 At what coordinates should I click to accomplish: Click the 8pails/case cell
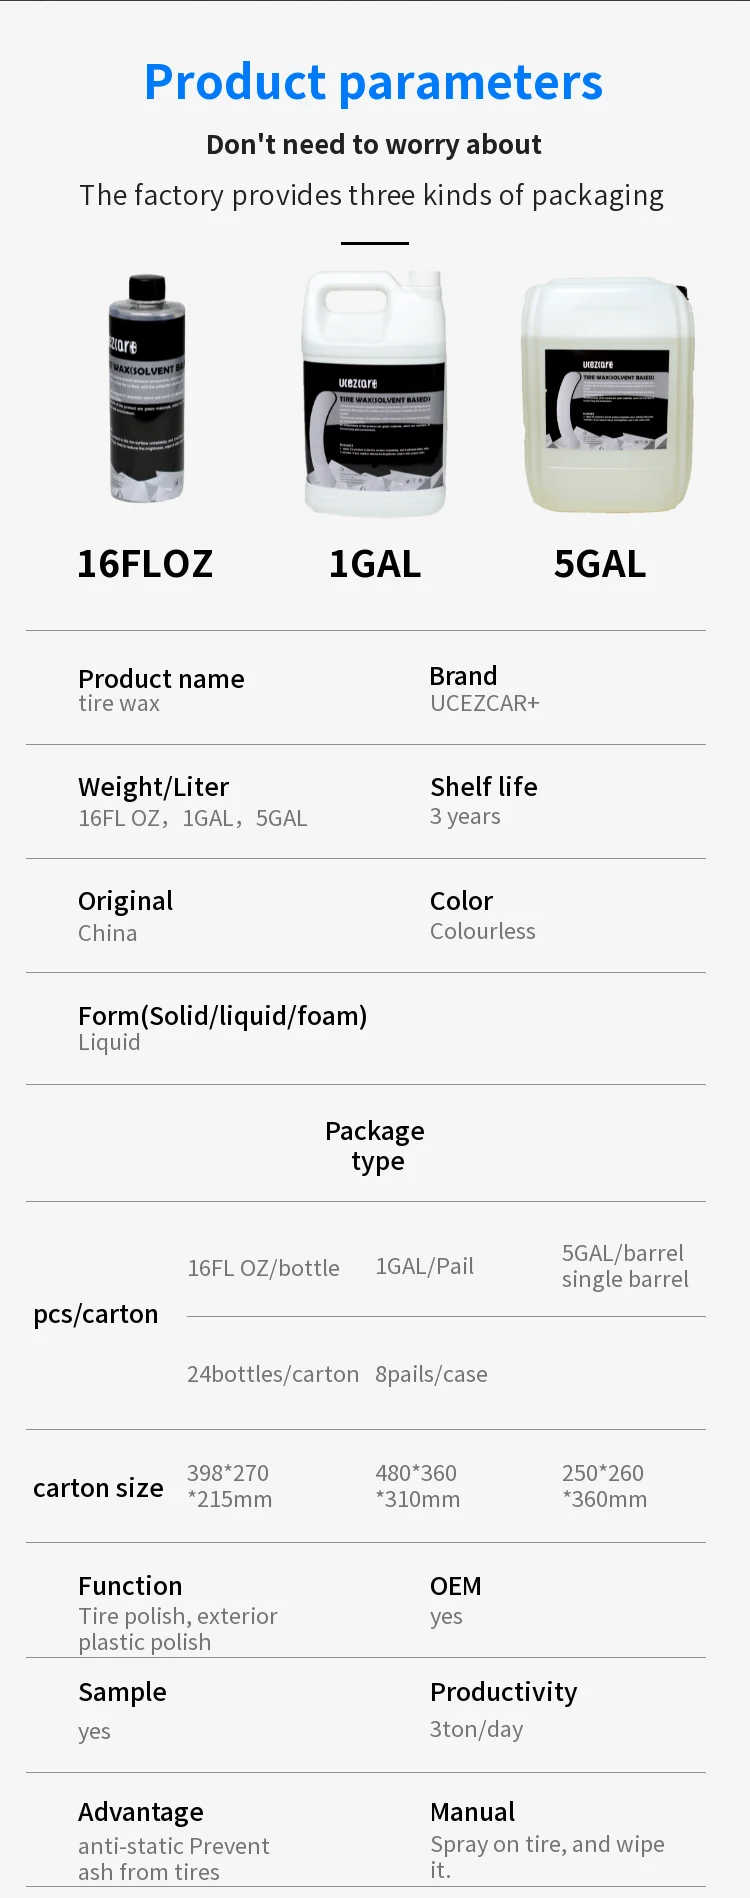click(x=431, y=1374)
